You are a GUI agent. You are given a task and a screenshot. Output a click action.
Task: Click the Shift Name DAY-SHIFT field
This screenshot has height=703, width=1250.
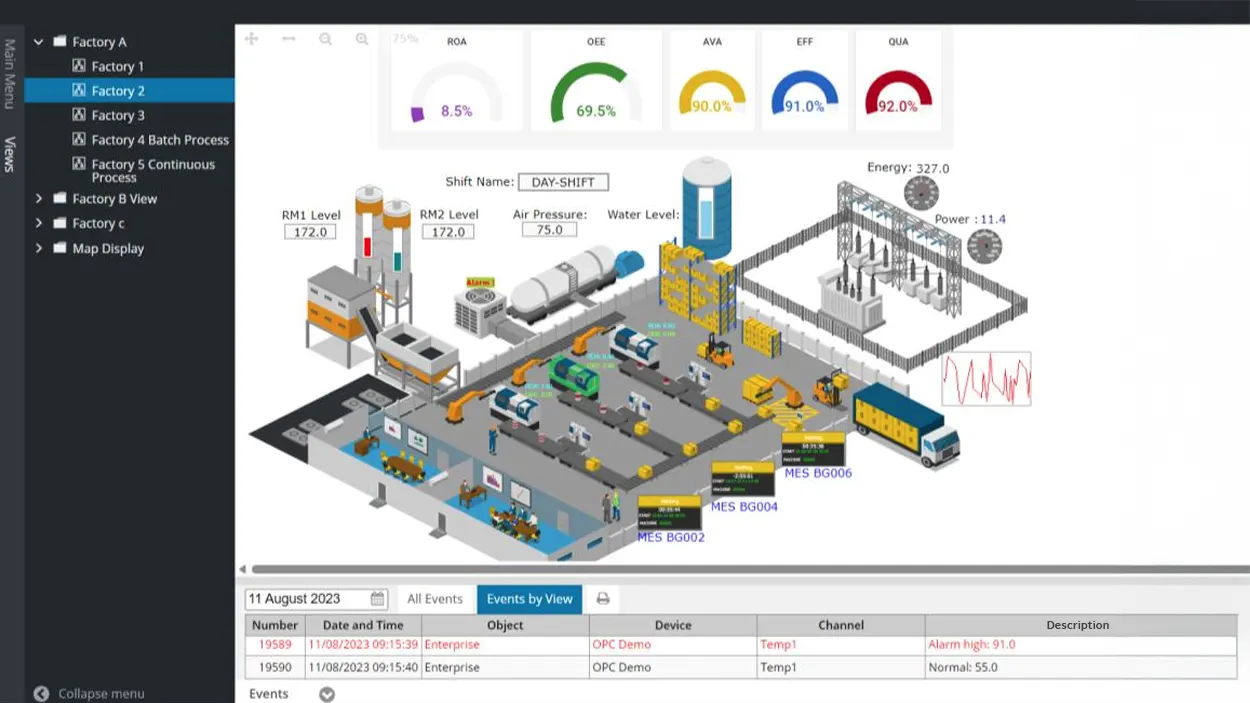click(x=563, y=182)
